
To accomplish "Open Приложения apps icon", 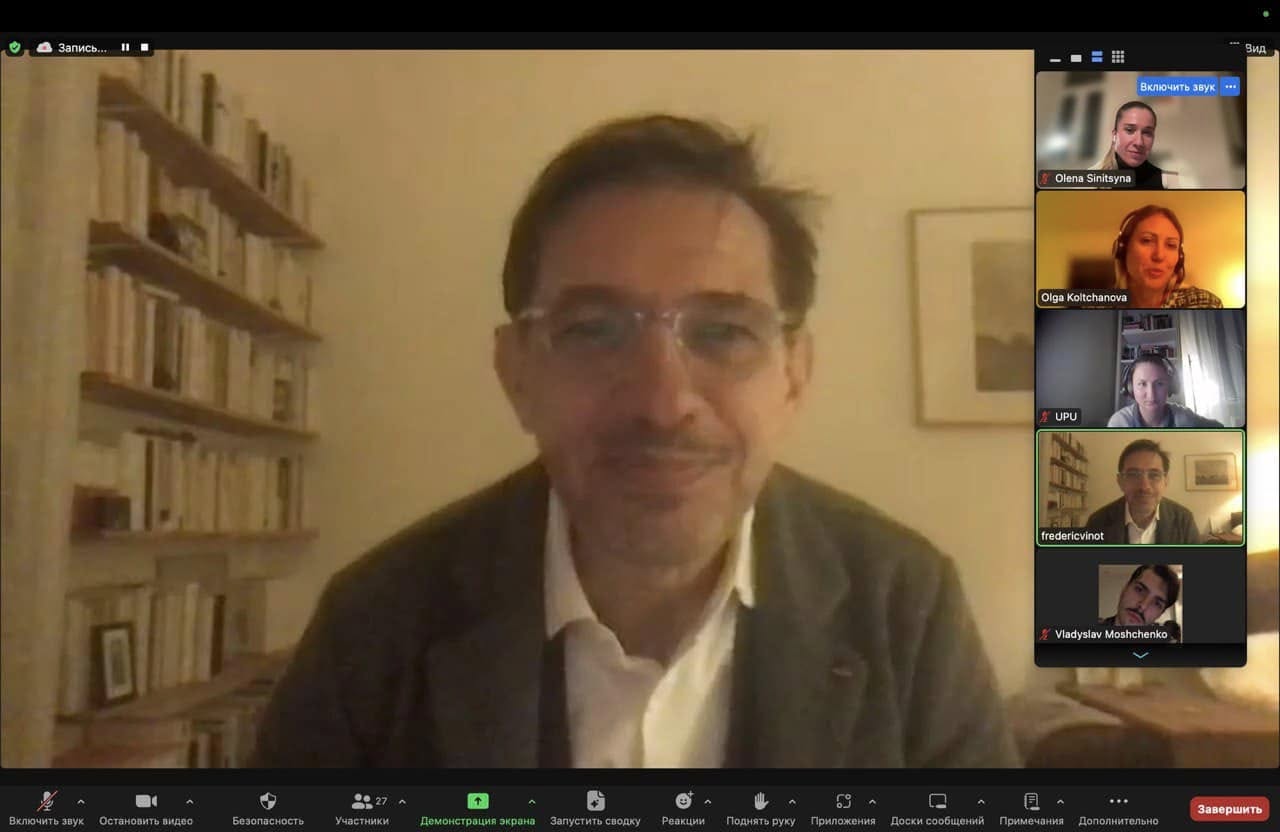I will 843,801.
